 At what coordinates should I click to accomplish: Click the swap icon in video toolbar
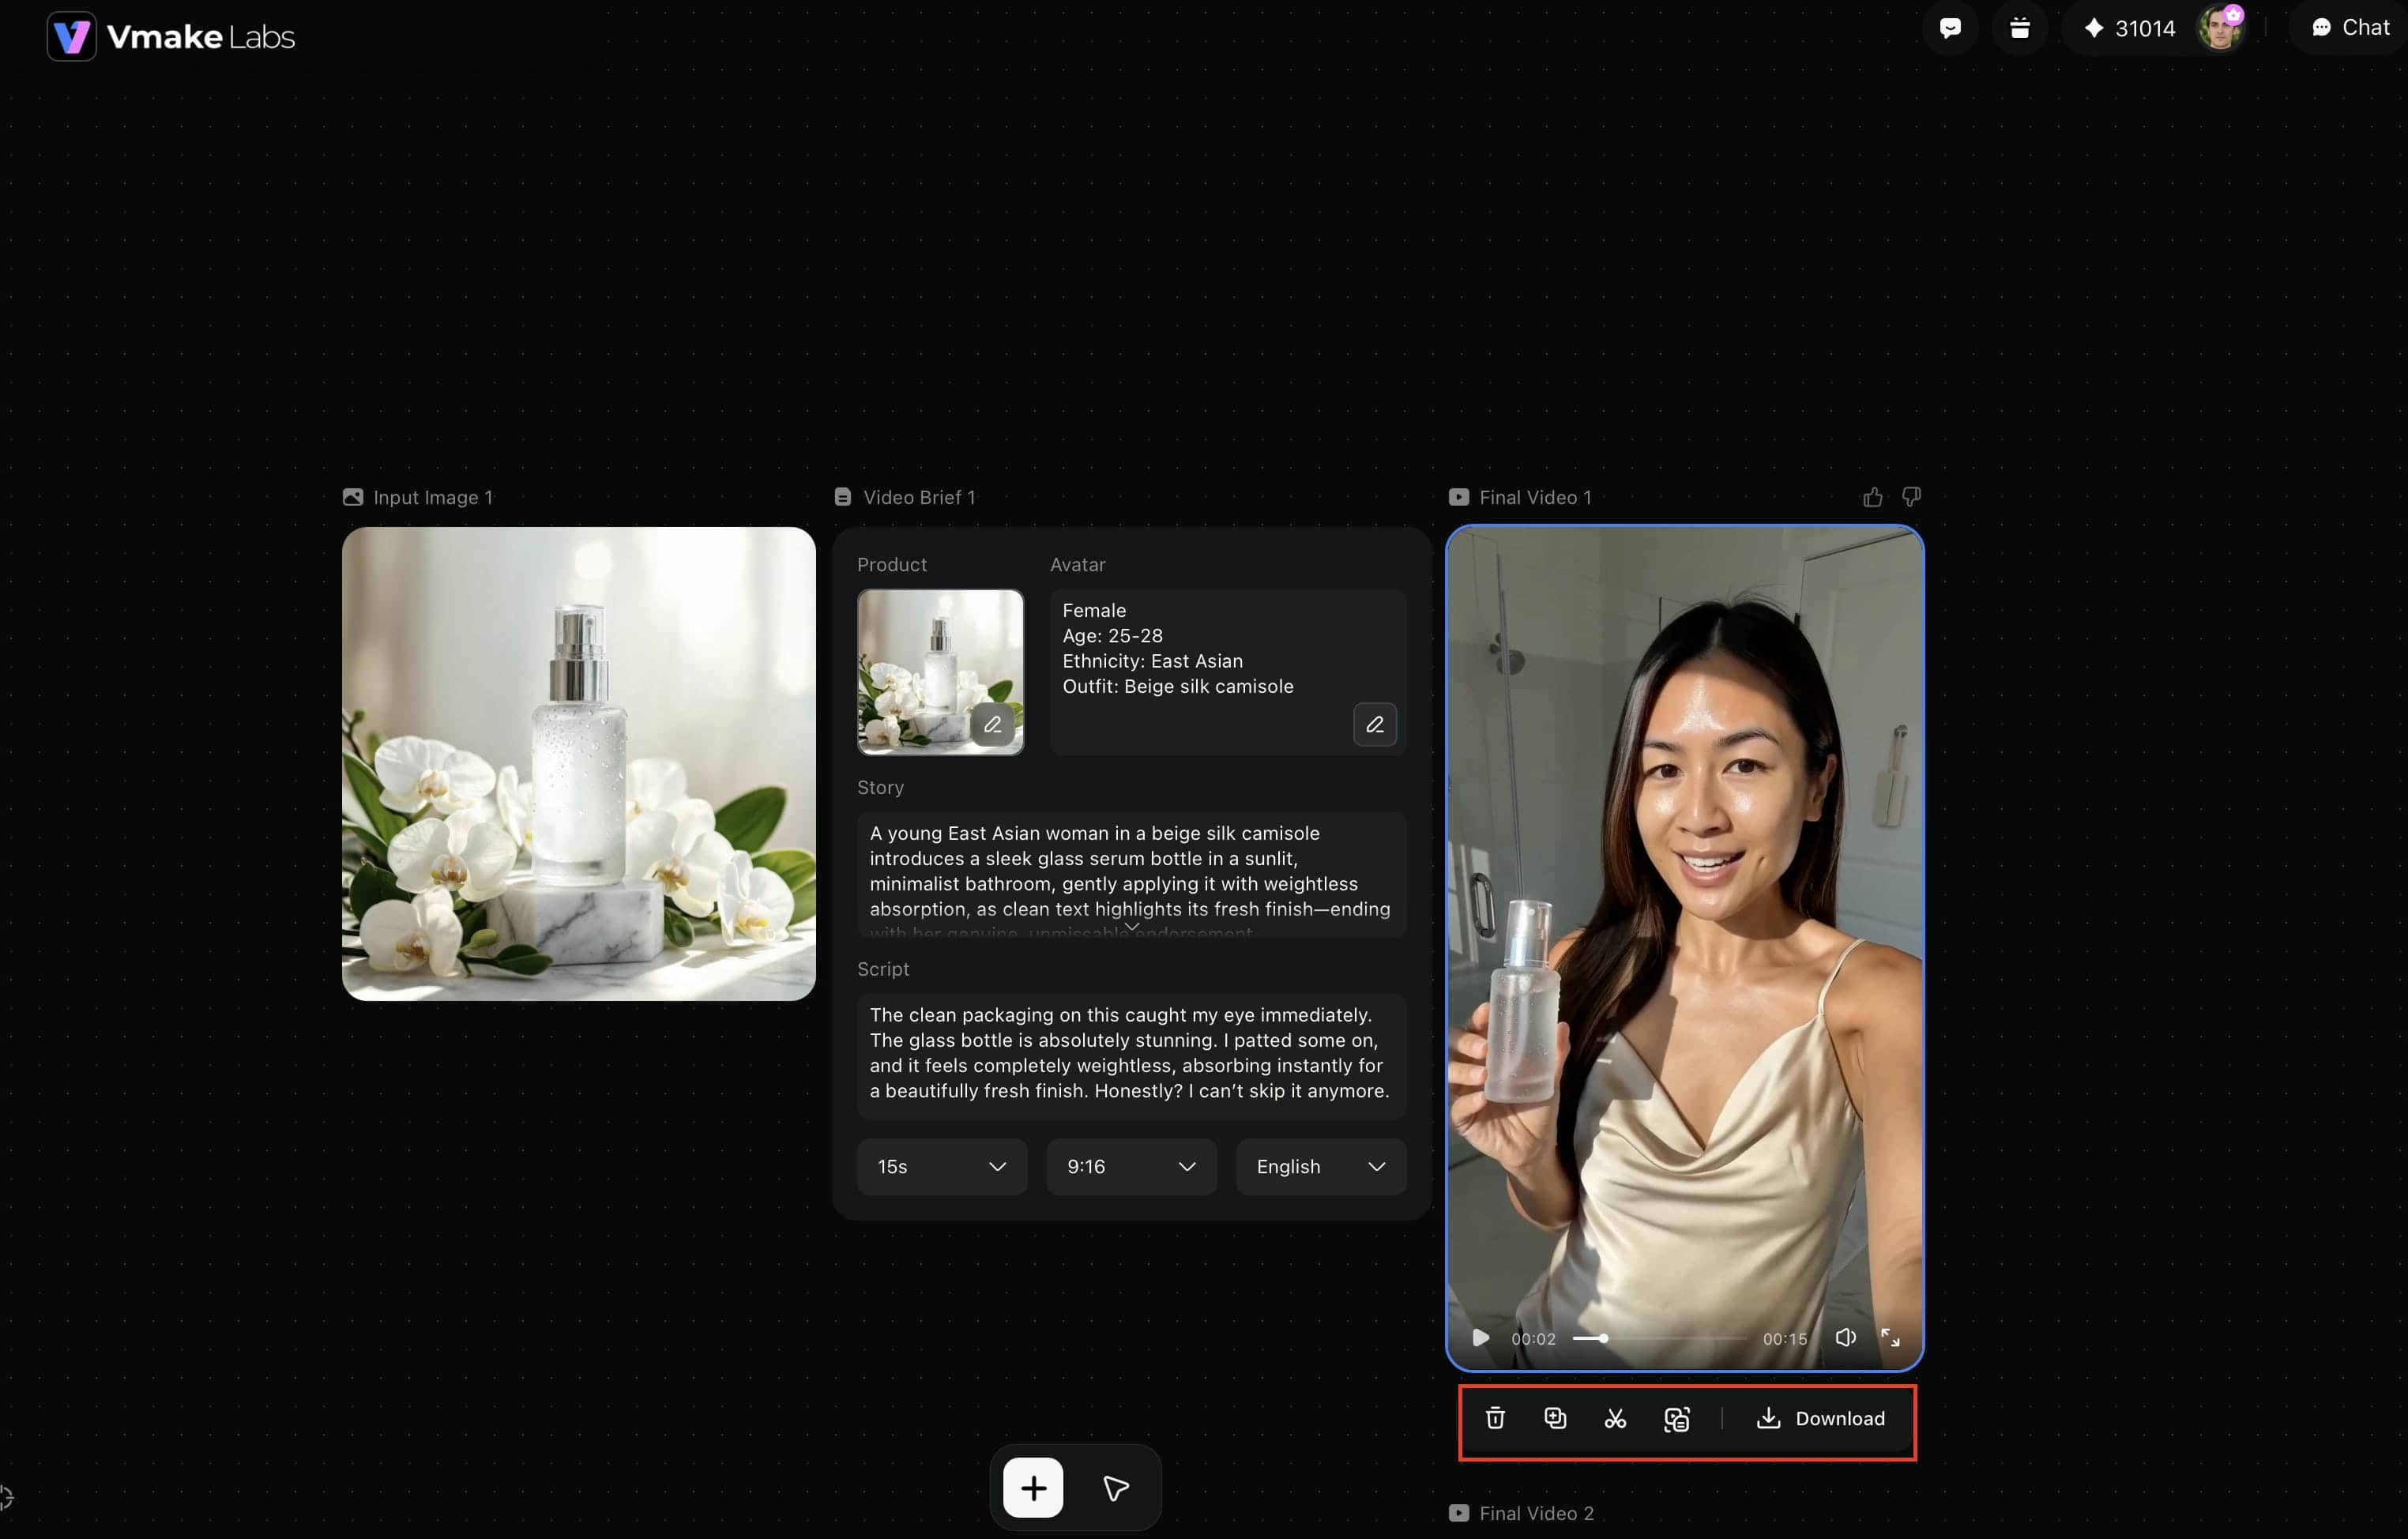click(x=1677, y=1419)
